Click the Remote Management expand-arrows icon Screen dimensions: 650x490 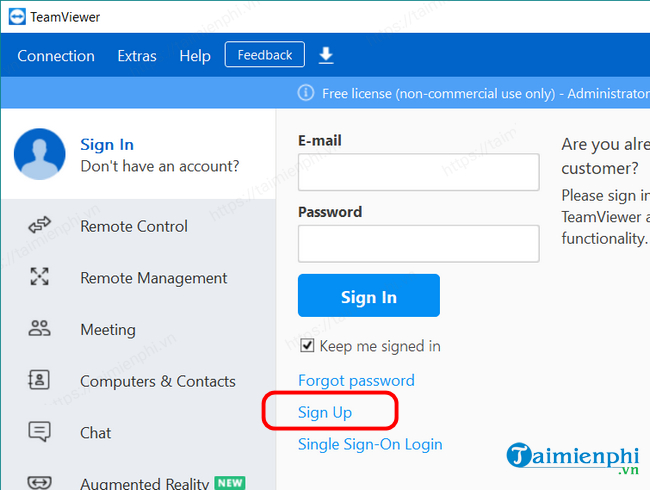39,277
